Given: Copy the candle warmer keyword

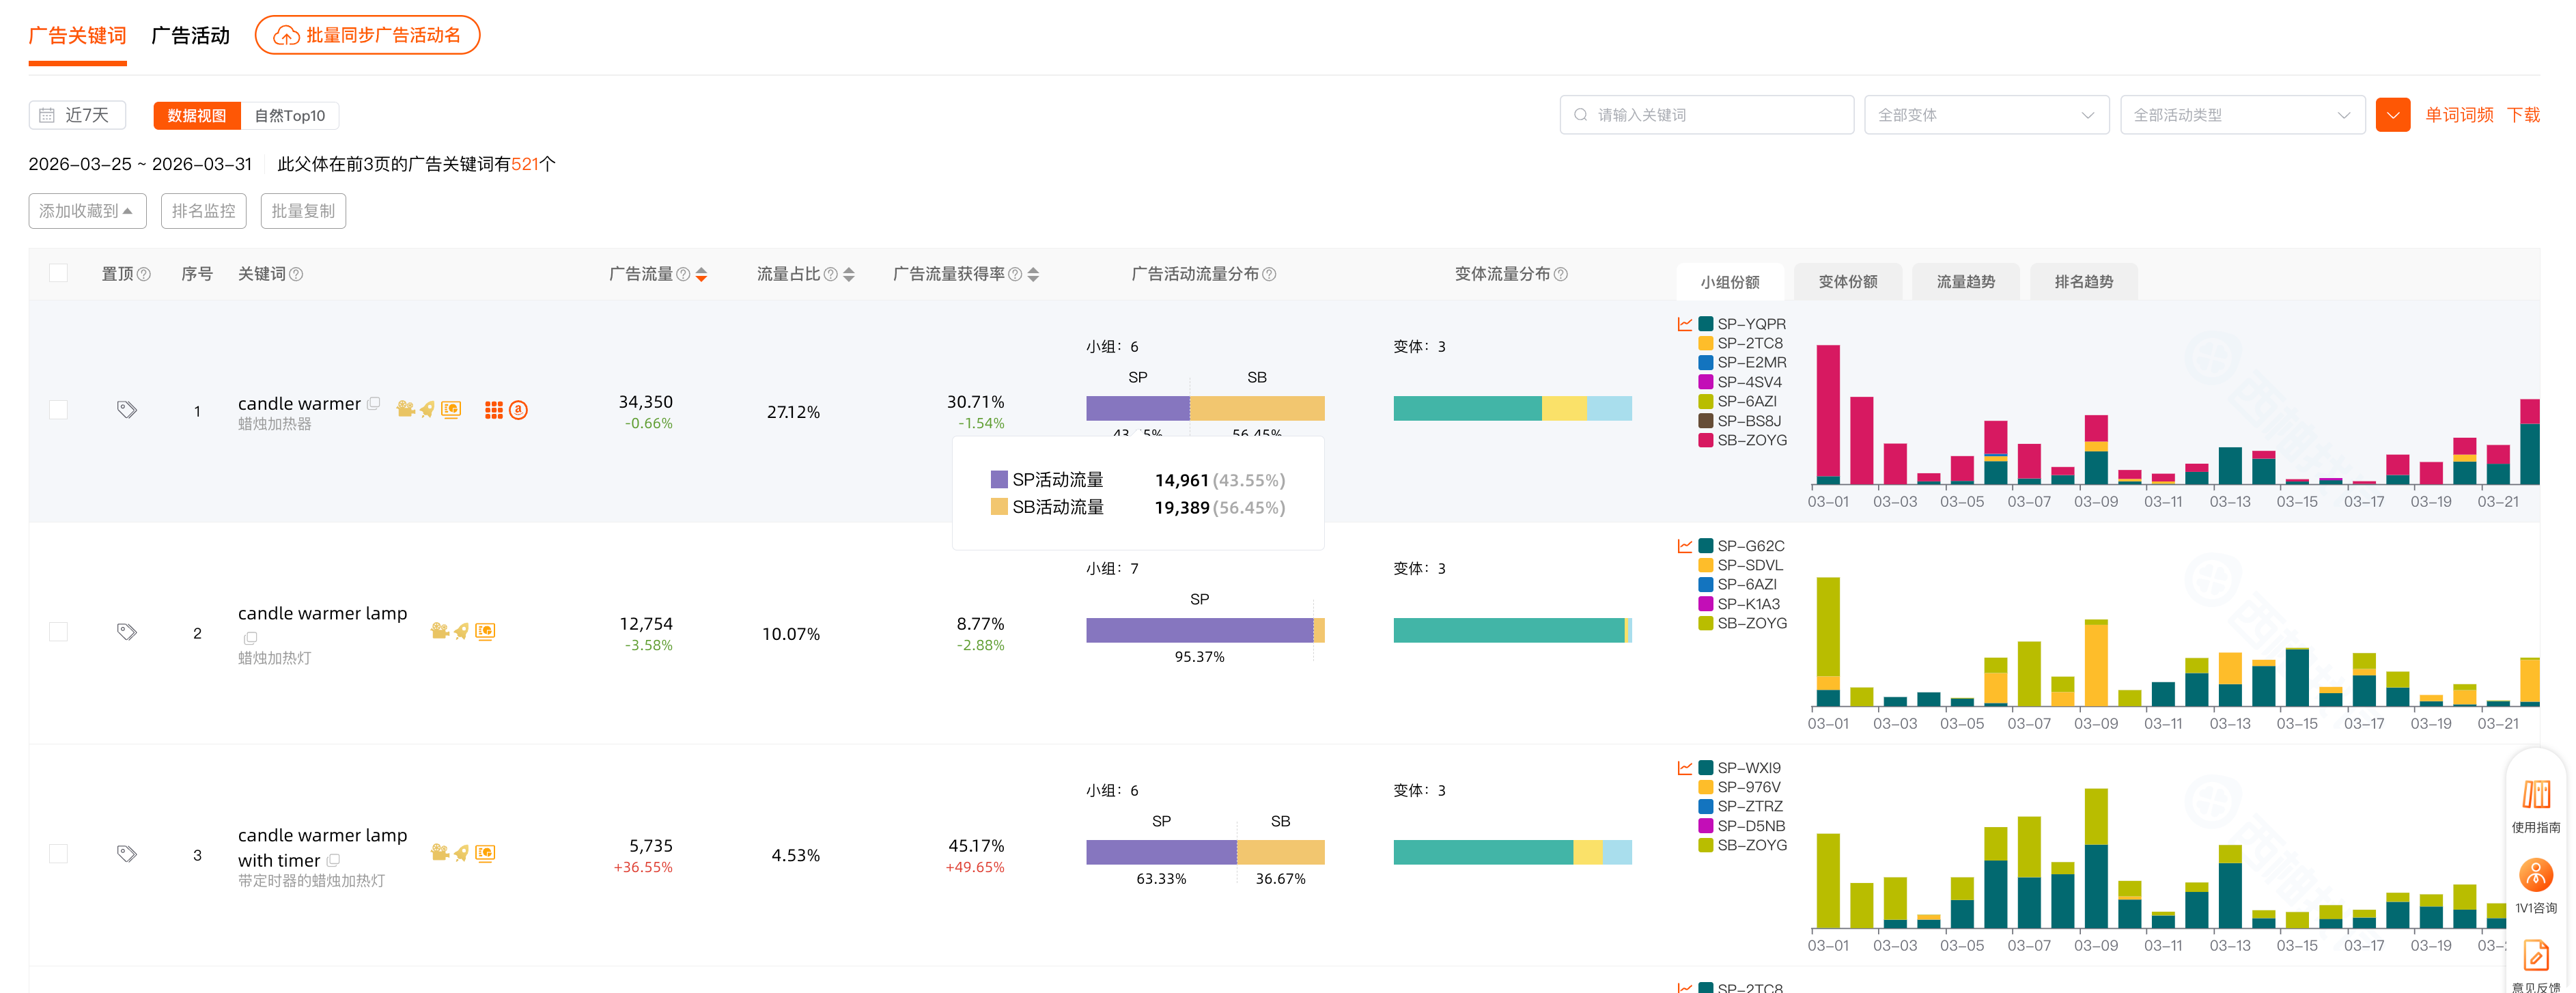Looking at the screenshot, I should (x=374, y=404).
